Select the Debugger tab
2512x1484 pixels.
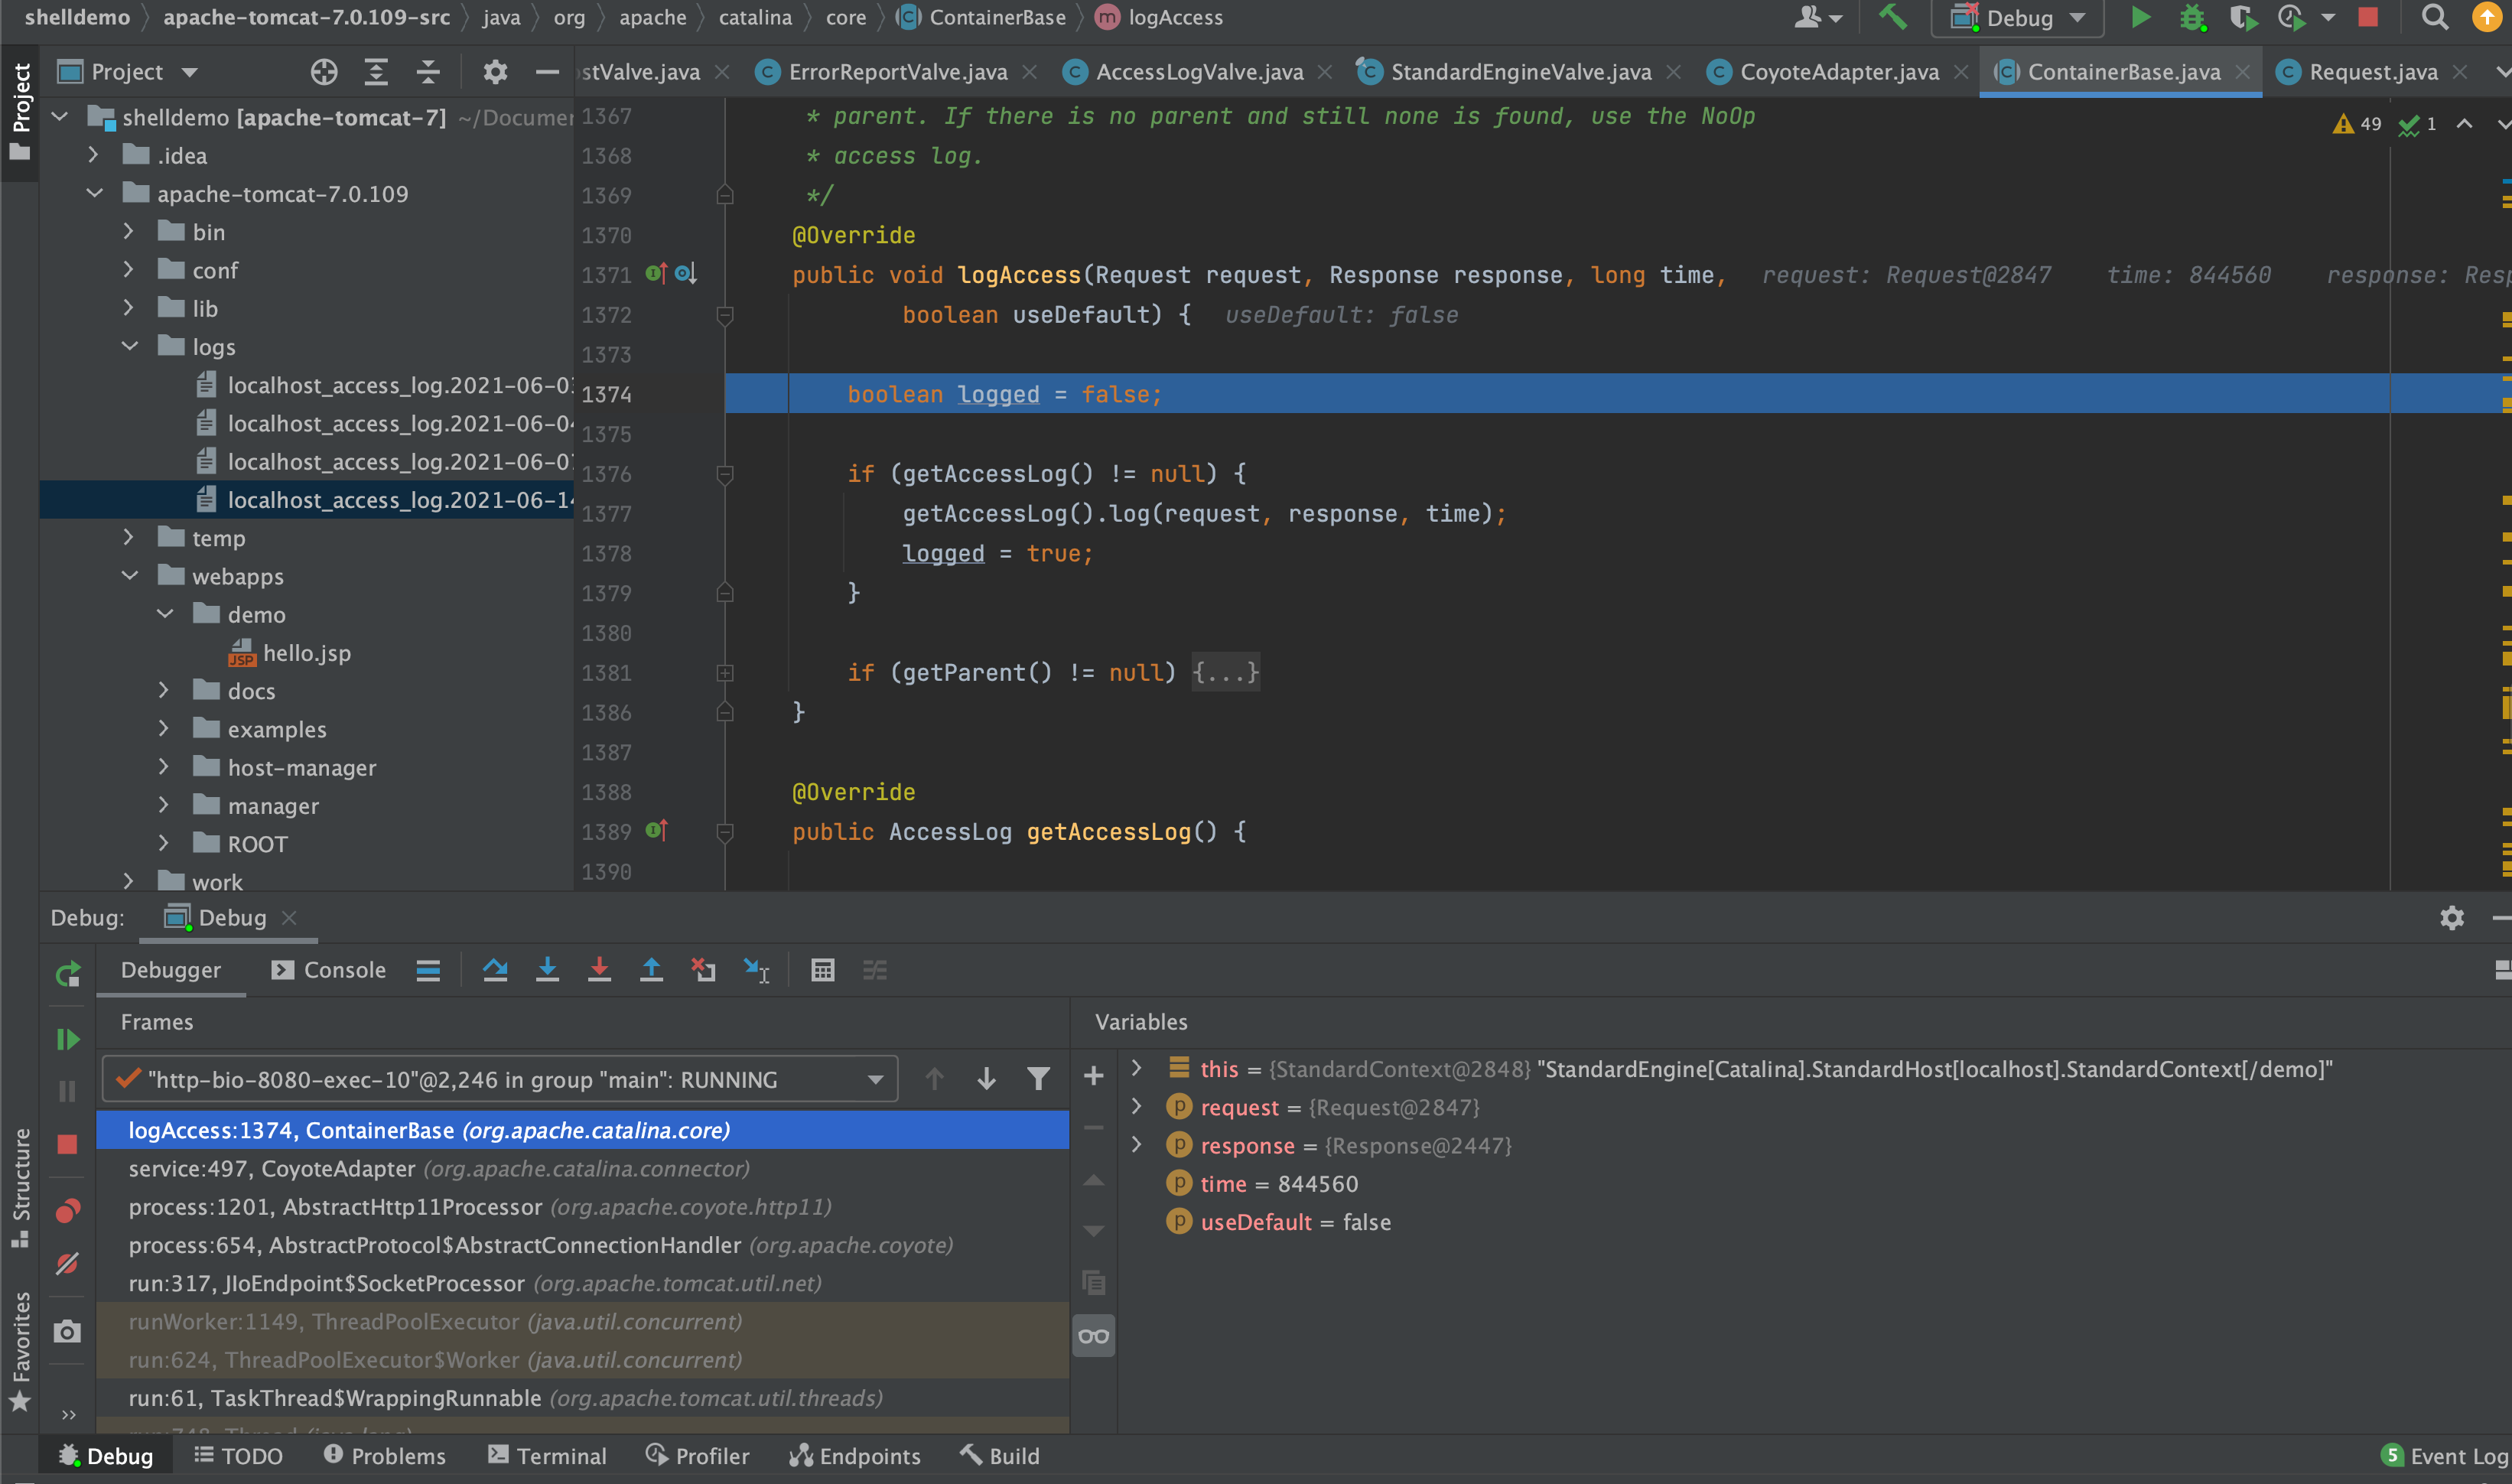(x=171, y=970)
